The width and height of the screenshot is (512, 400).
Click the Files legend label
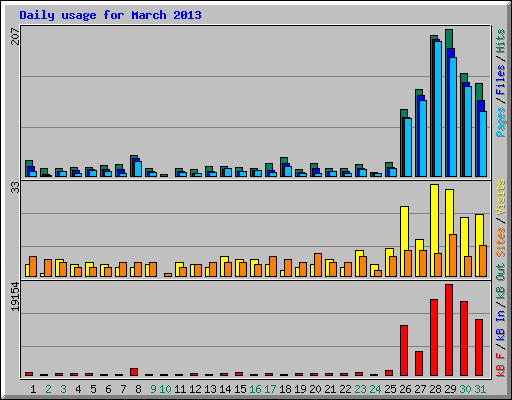tap(500, 80)
